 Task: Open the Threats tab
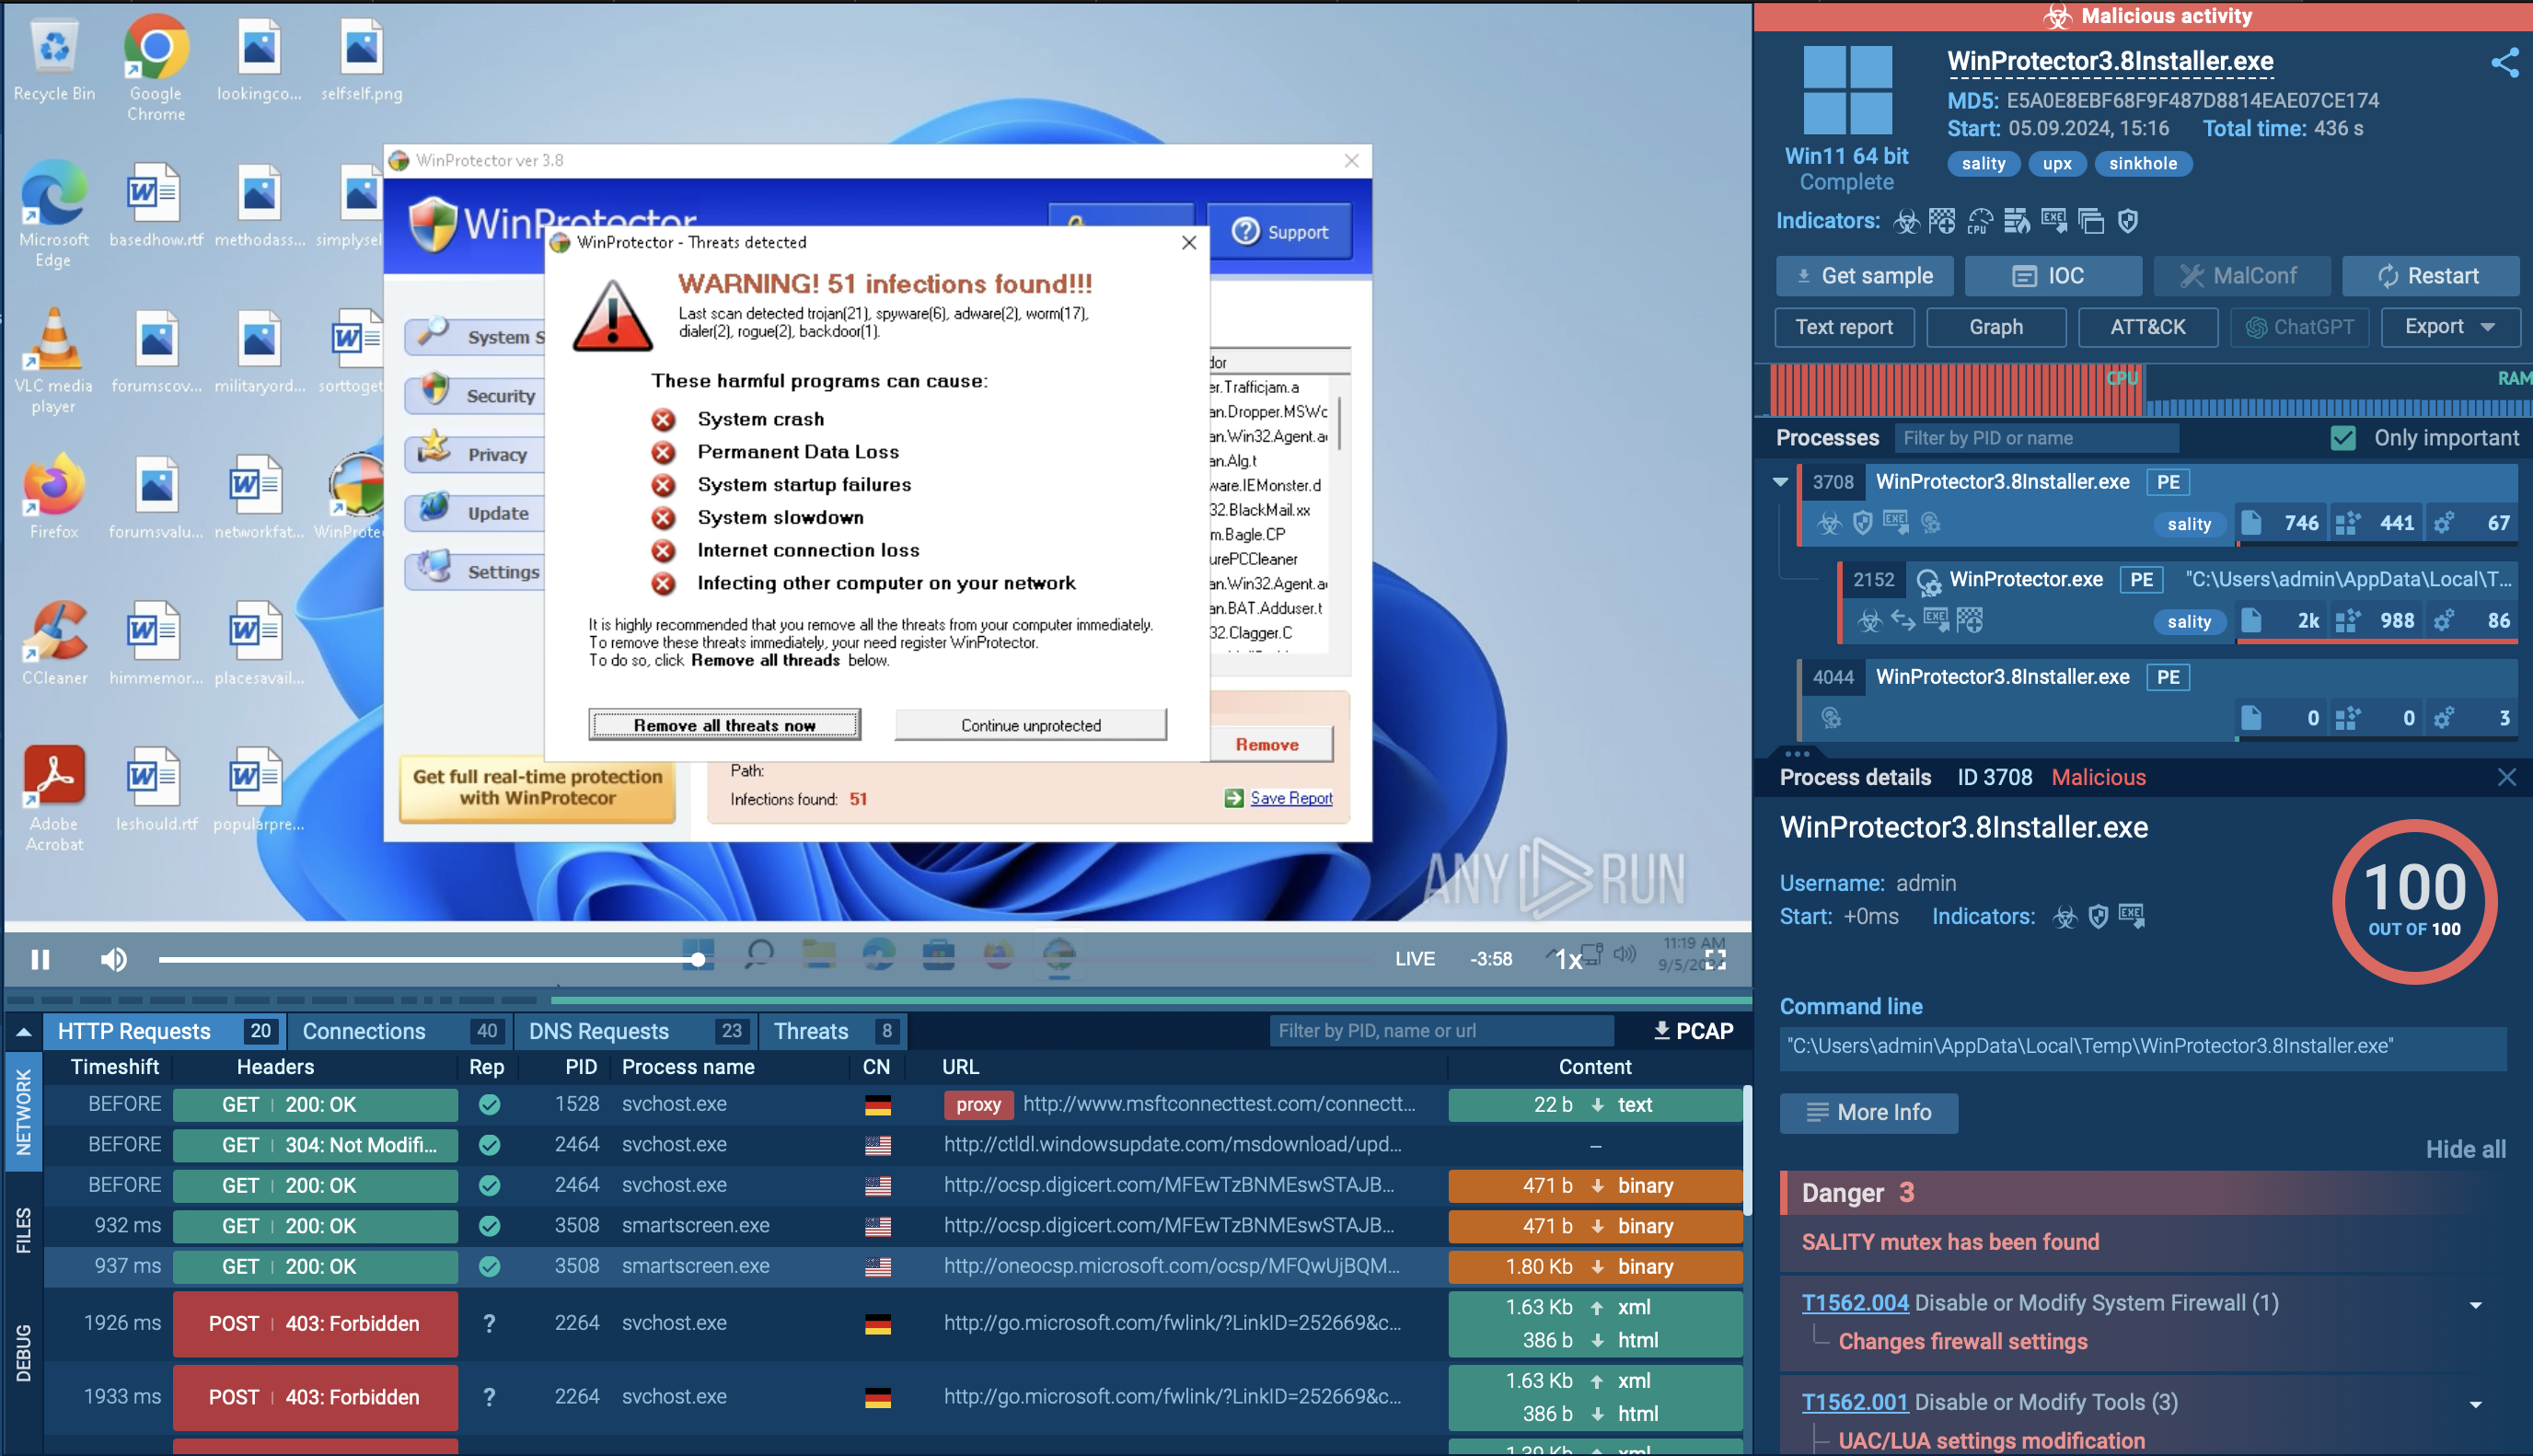click(x=811, y=1031)
